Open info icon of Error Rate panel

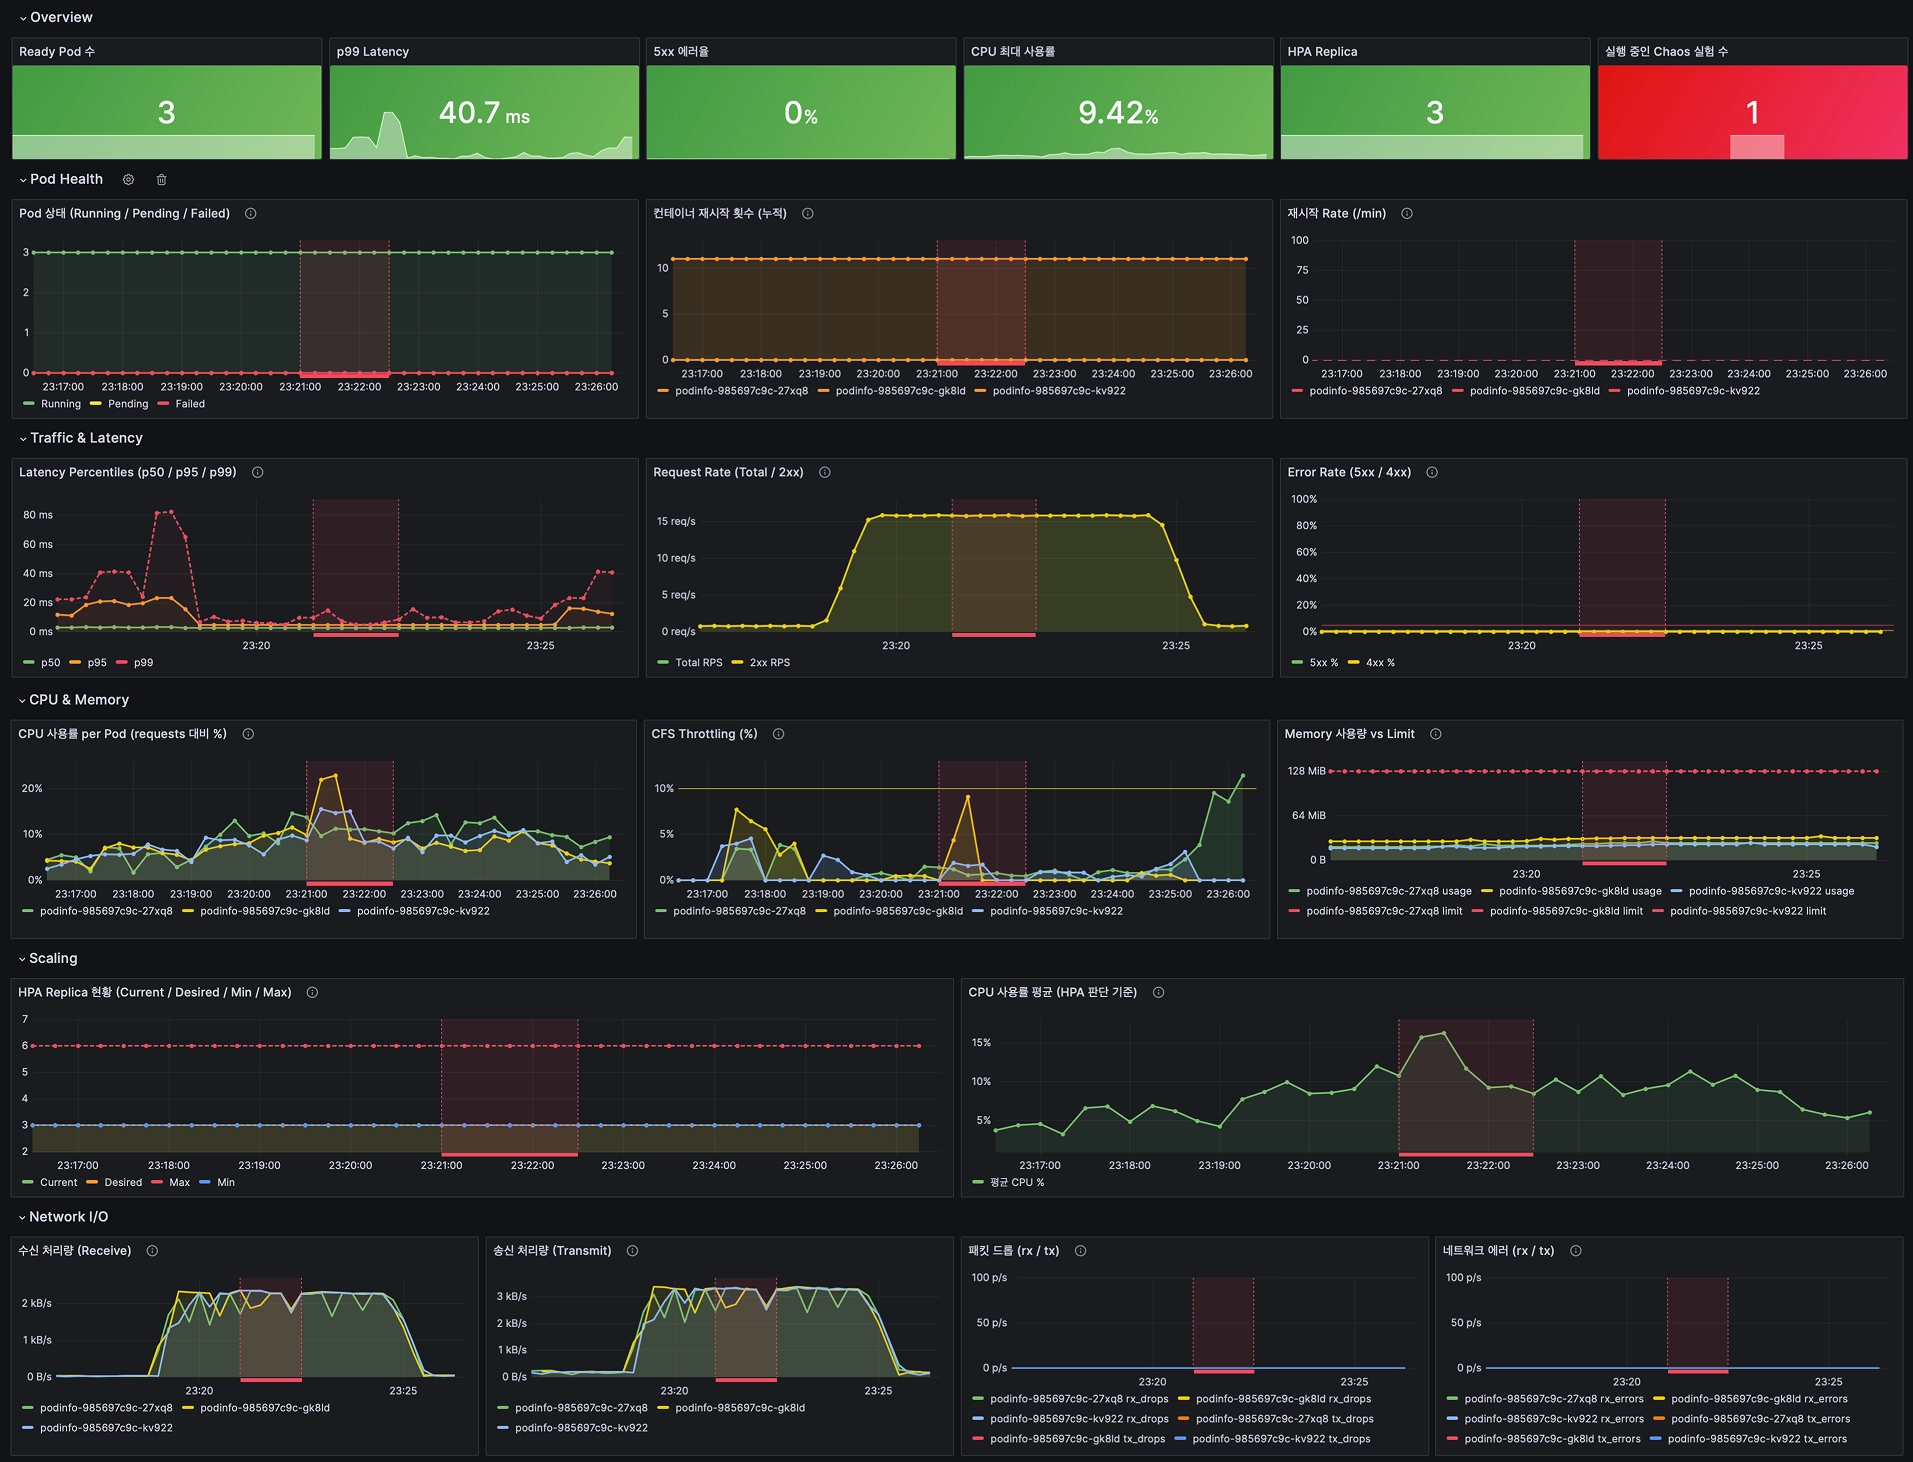1432,473
